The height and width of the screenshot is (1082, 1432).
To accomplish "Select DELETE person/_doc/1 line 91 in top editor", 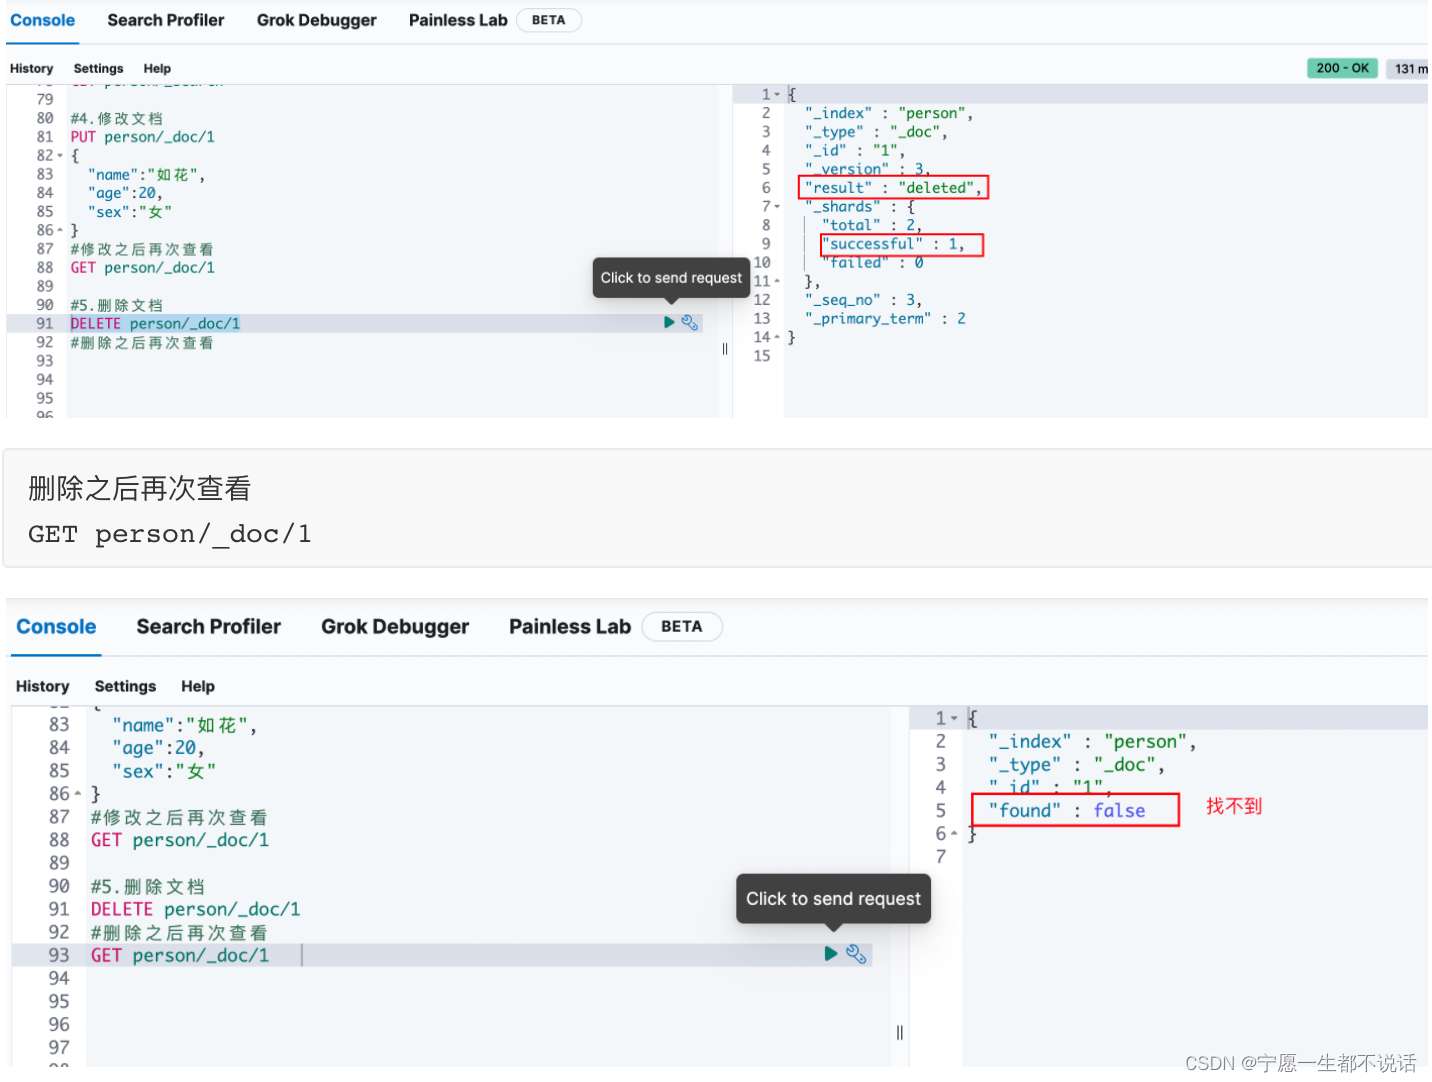I will coord(155,324).
